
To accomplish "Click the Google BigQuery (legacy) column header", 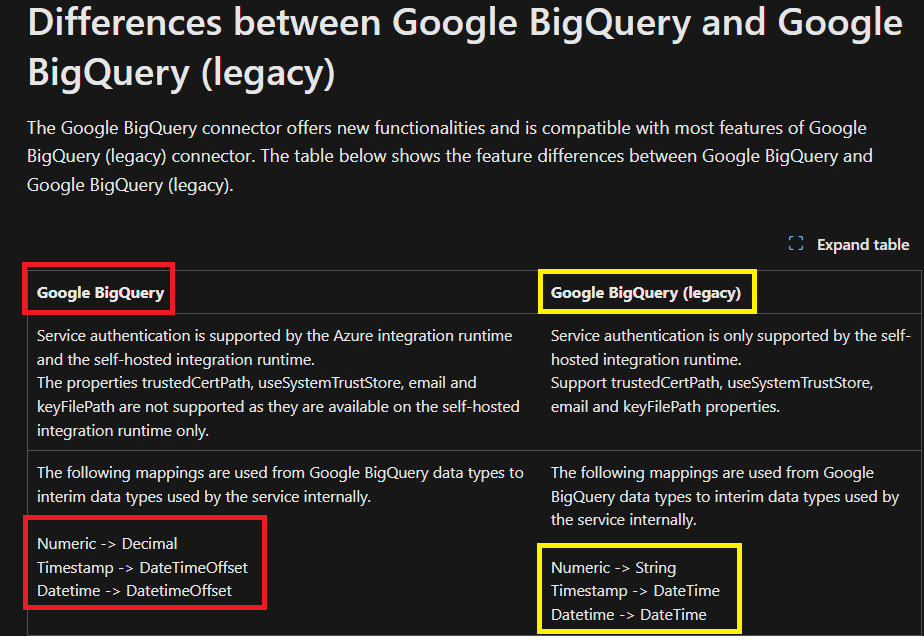I will [x=646, y=293].
